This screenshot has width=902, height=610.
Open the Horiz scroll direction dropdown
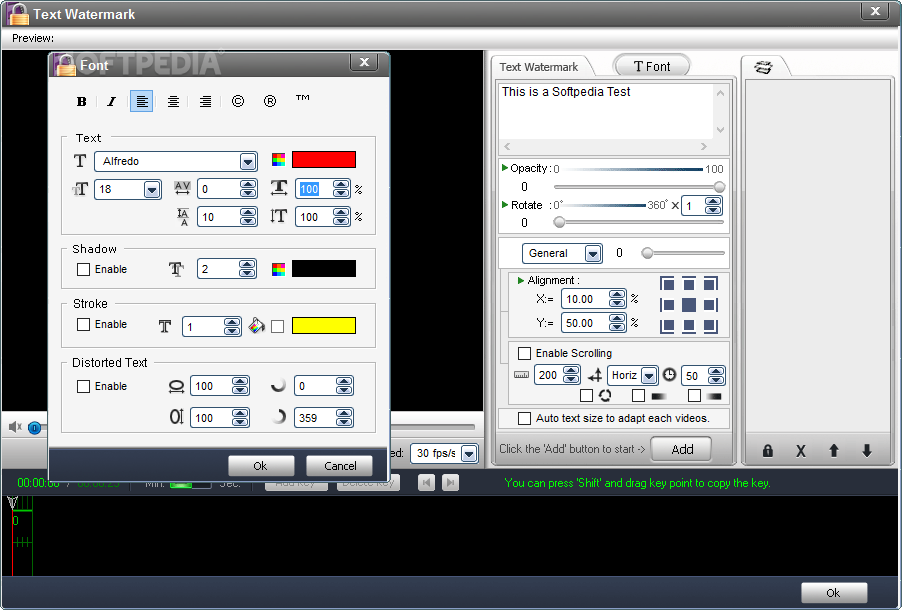coord(649,376)
